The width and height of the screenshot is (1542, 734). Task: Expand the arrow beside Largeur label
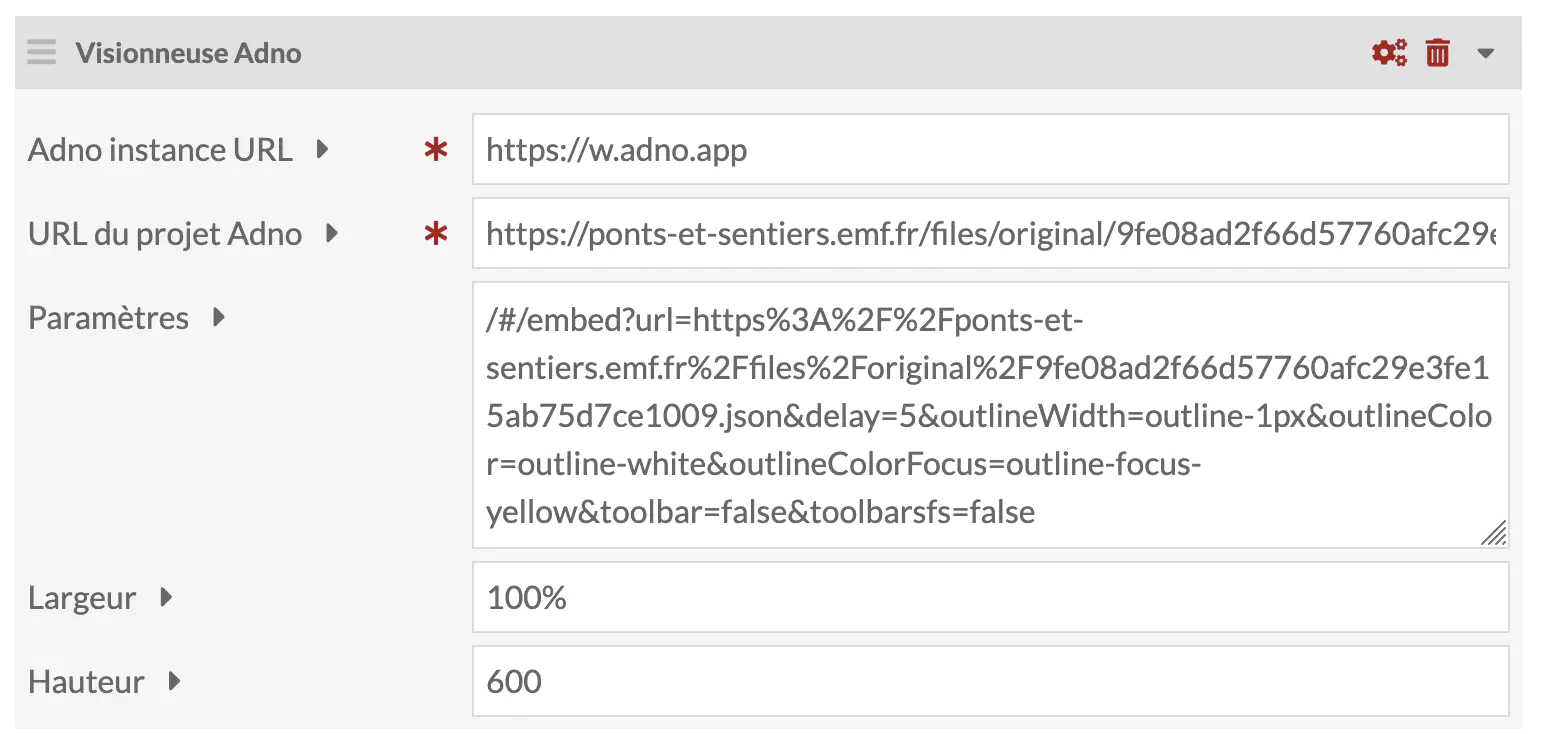pos(166,598)
